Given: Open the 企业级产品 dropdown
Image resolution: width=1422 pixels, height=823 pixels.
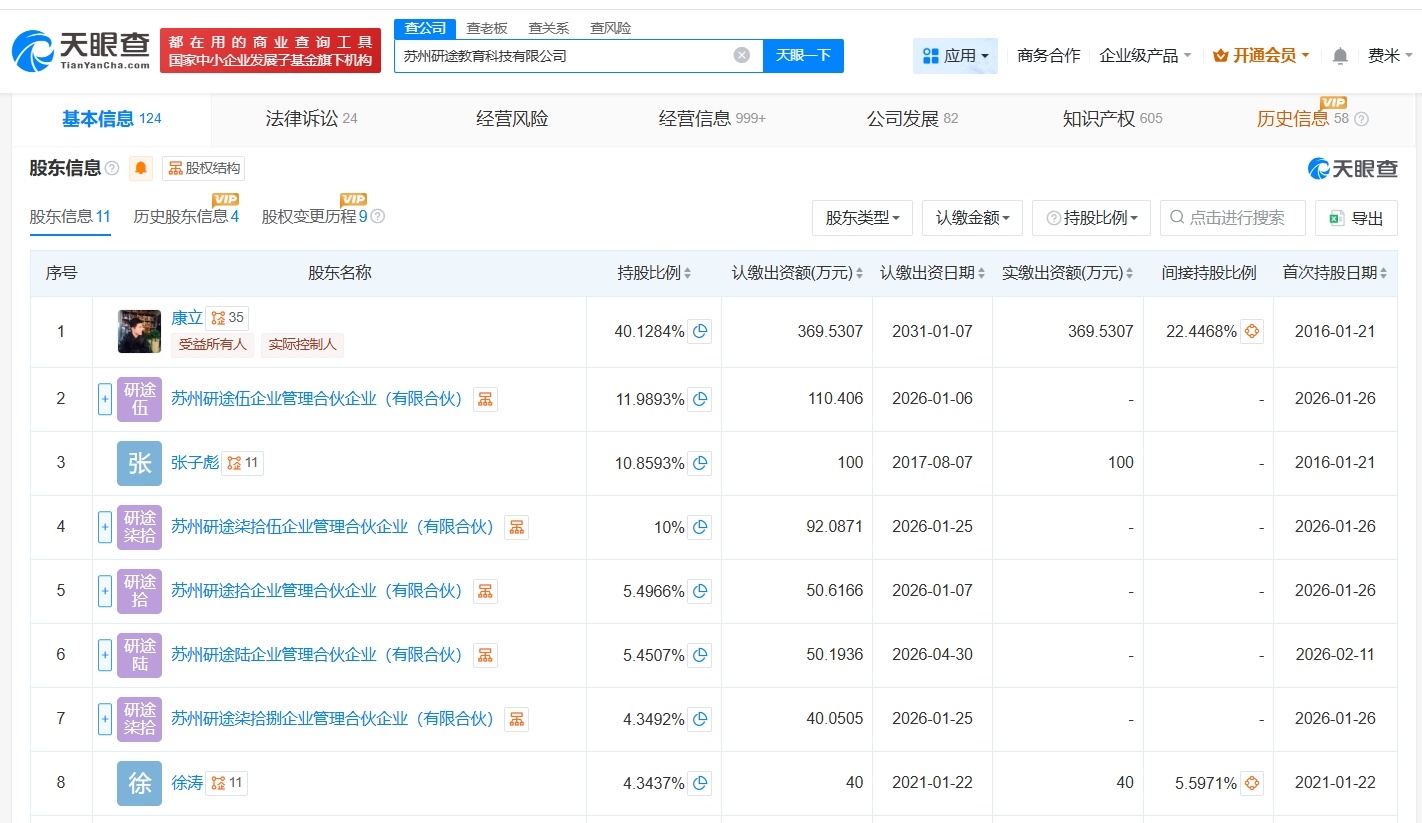Looking at the screenshot, I should click(1145, 56).
